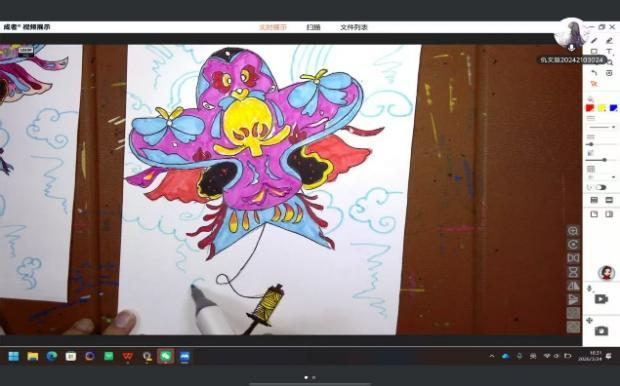The height and width of the screenshot is (386, 620).
Task: Click the mirror triangles overlay icon
Action: pos(573,286)
